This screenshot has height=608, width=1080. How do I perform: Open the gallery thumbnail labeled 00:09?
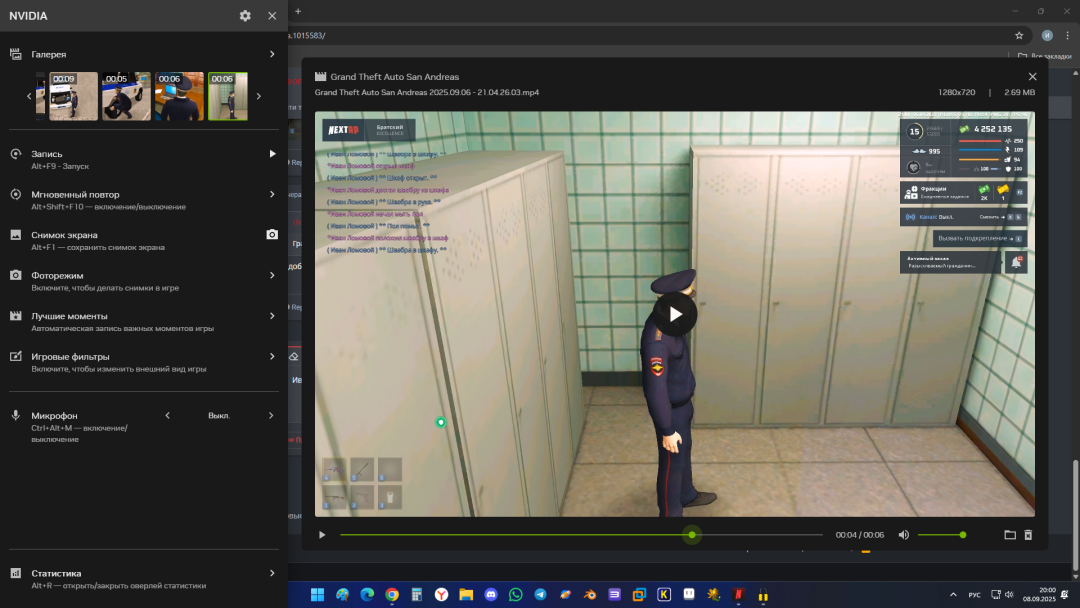[74, 96]
